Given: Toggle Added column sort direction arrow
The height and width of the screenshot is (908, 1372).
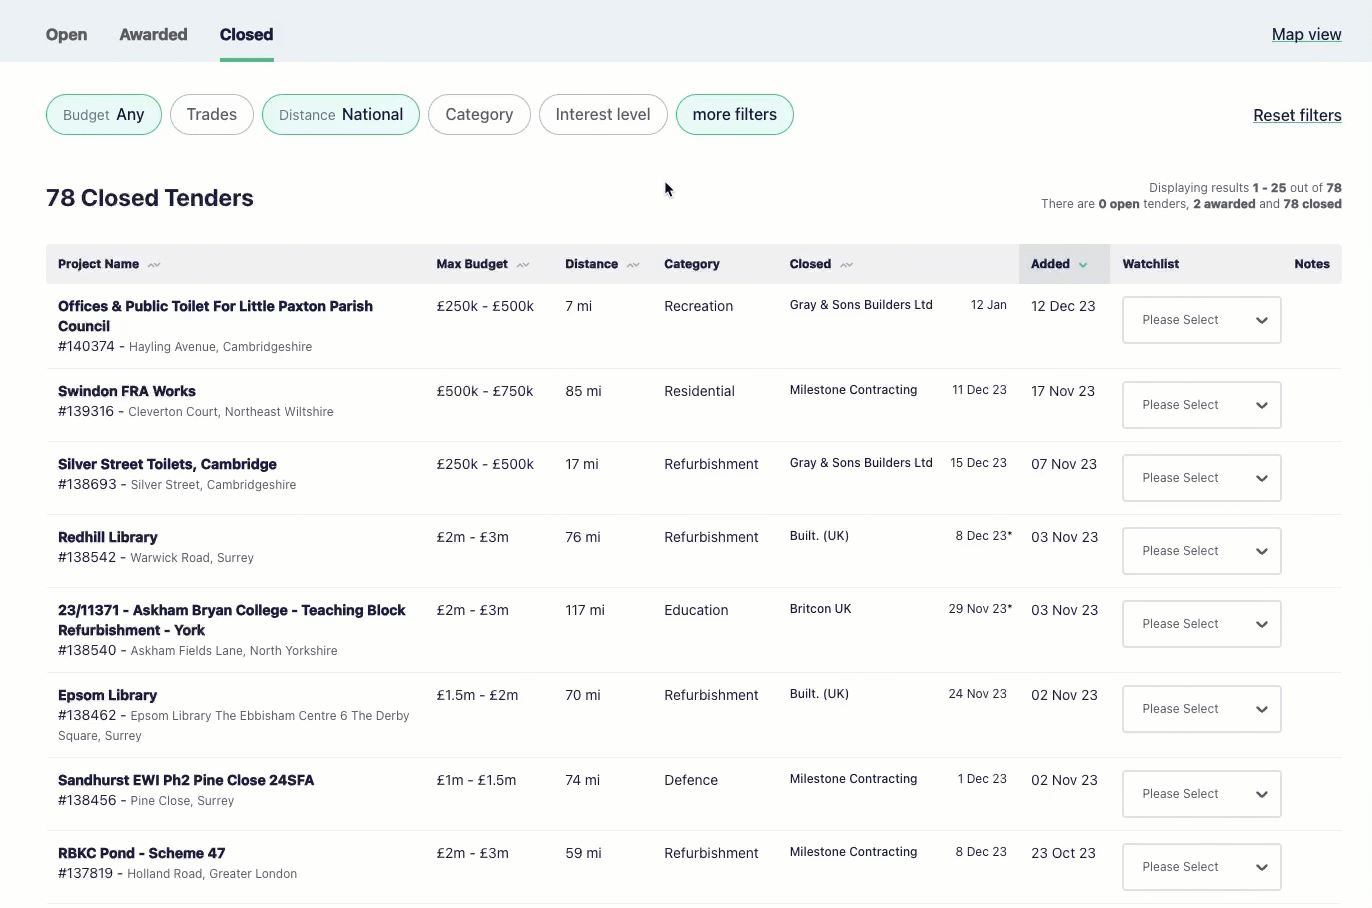Looking at the screenshot, I should click(x=1083, y=265).
